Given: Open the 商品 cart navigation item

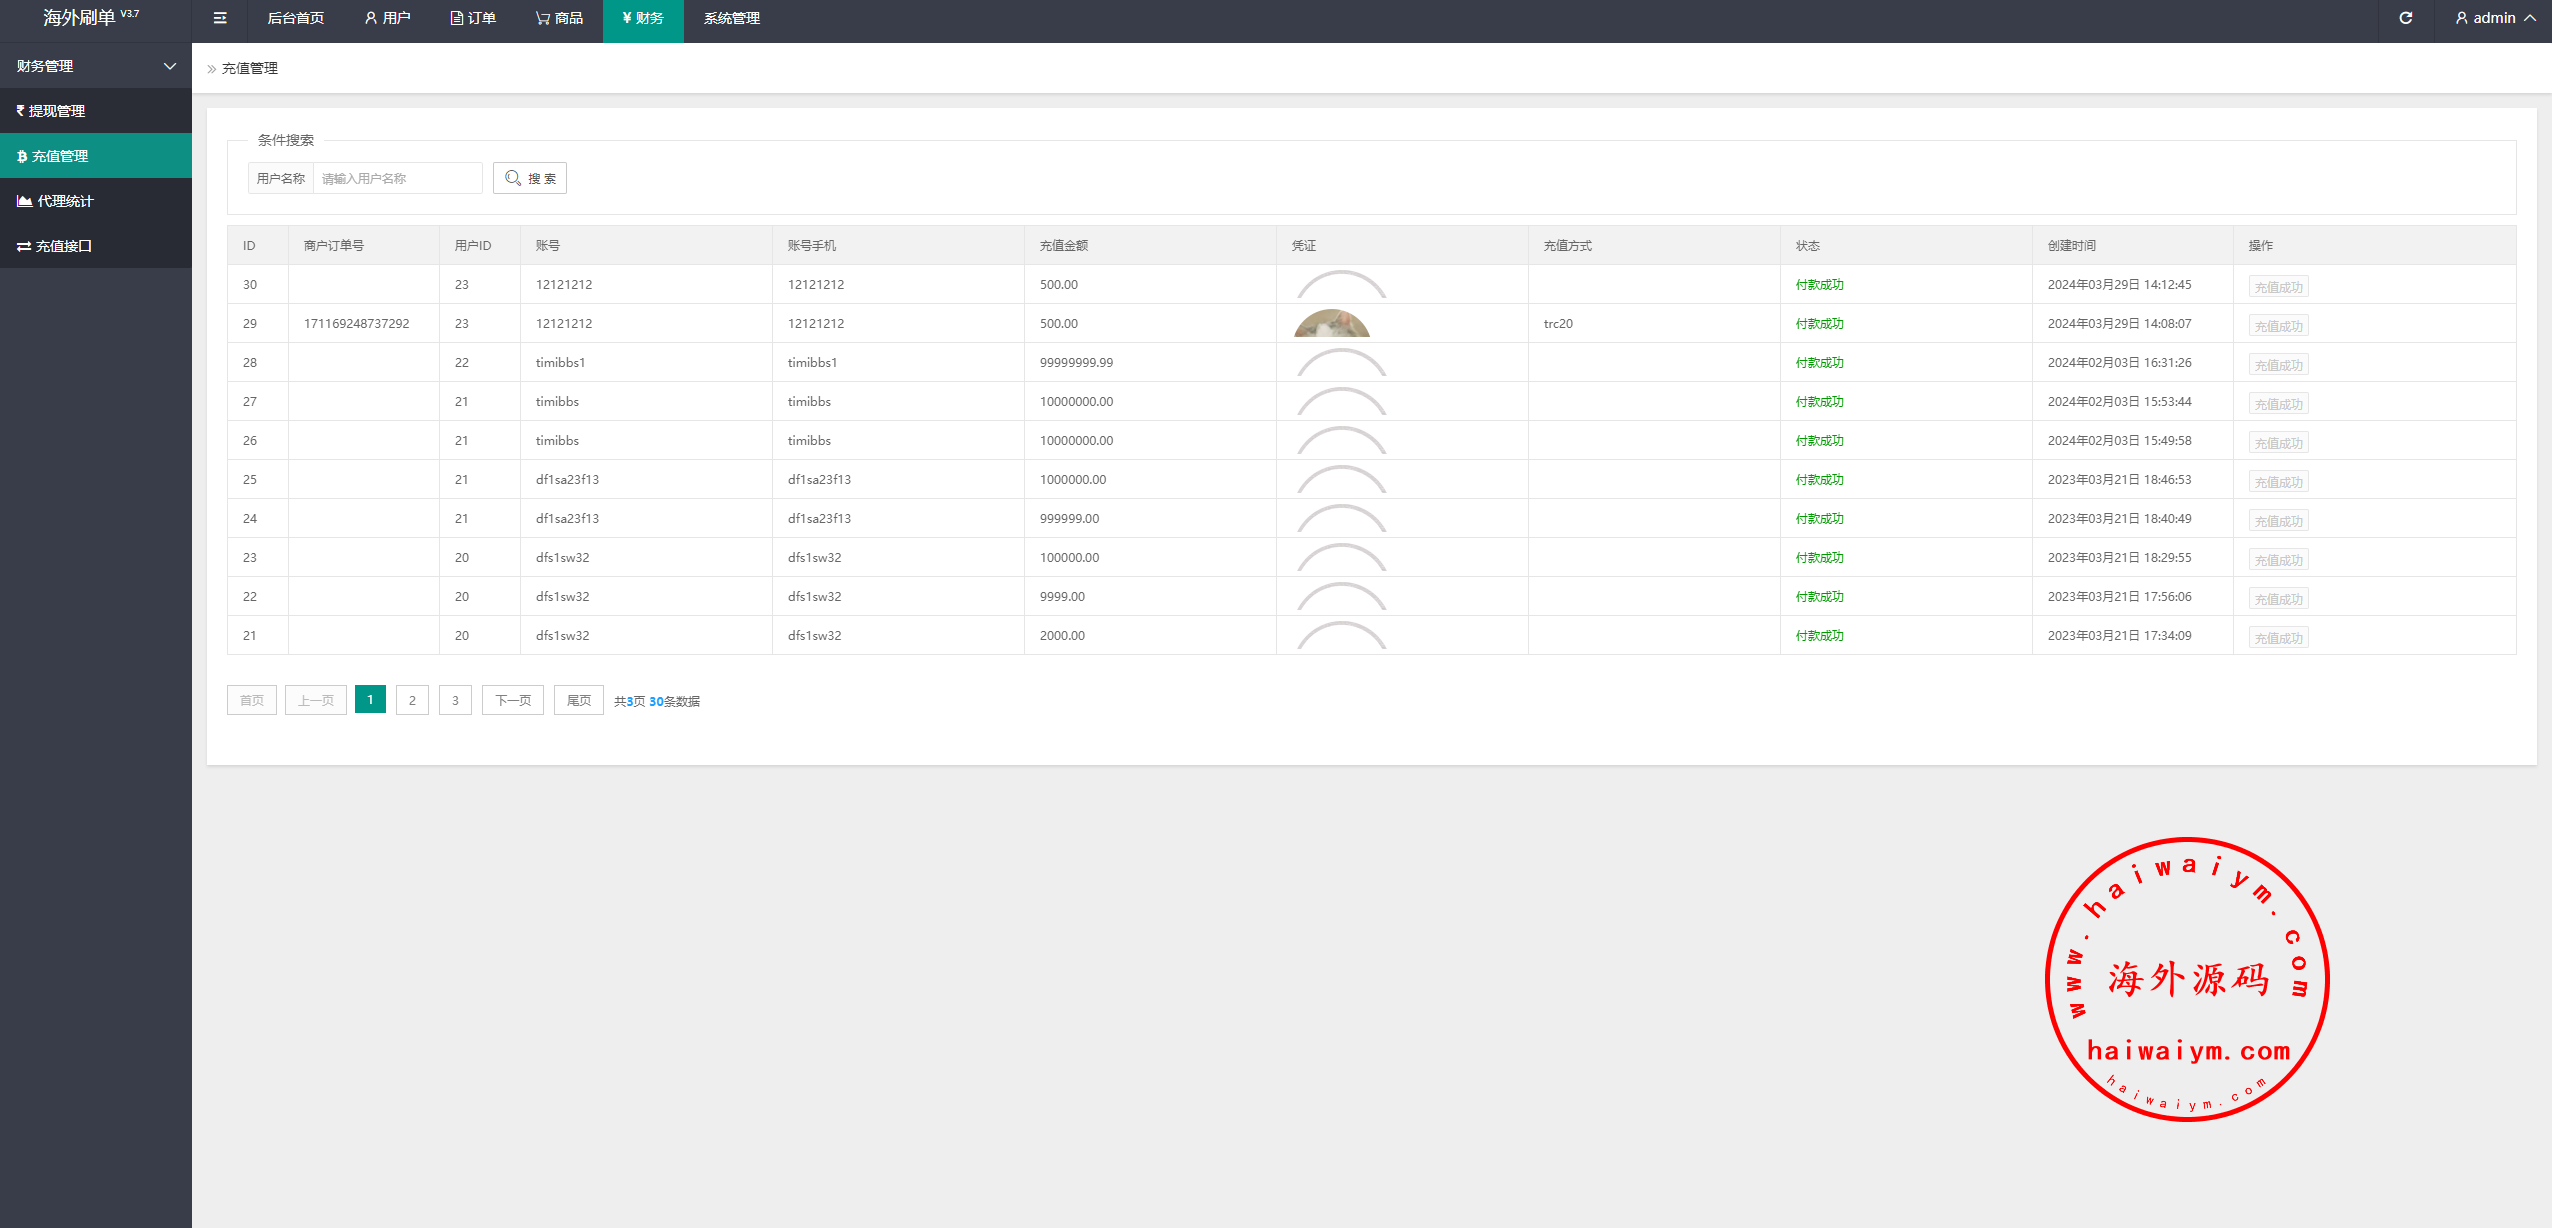Looking at the screenshot, I should point(559,18).
